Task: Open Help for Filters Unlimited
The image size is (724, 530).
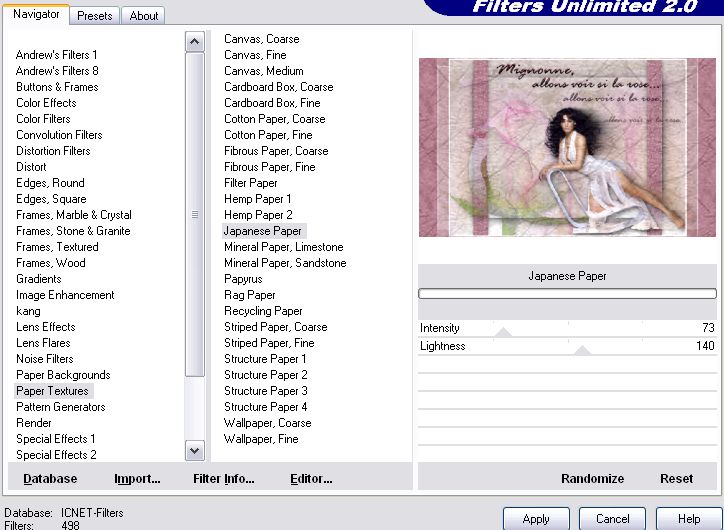Action: (689, 519)
